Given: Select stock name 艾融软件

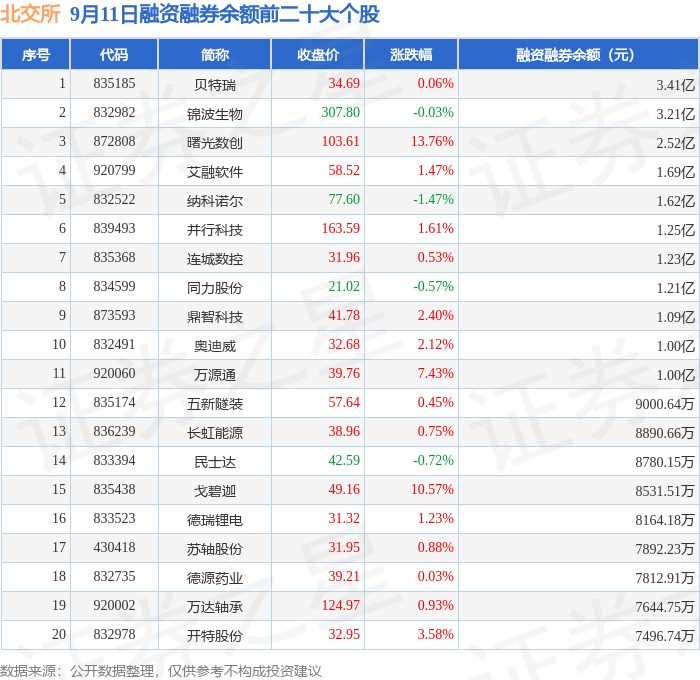Looking at the screenshot, I should point(215,172).
